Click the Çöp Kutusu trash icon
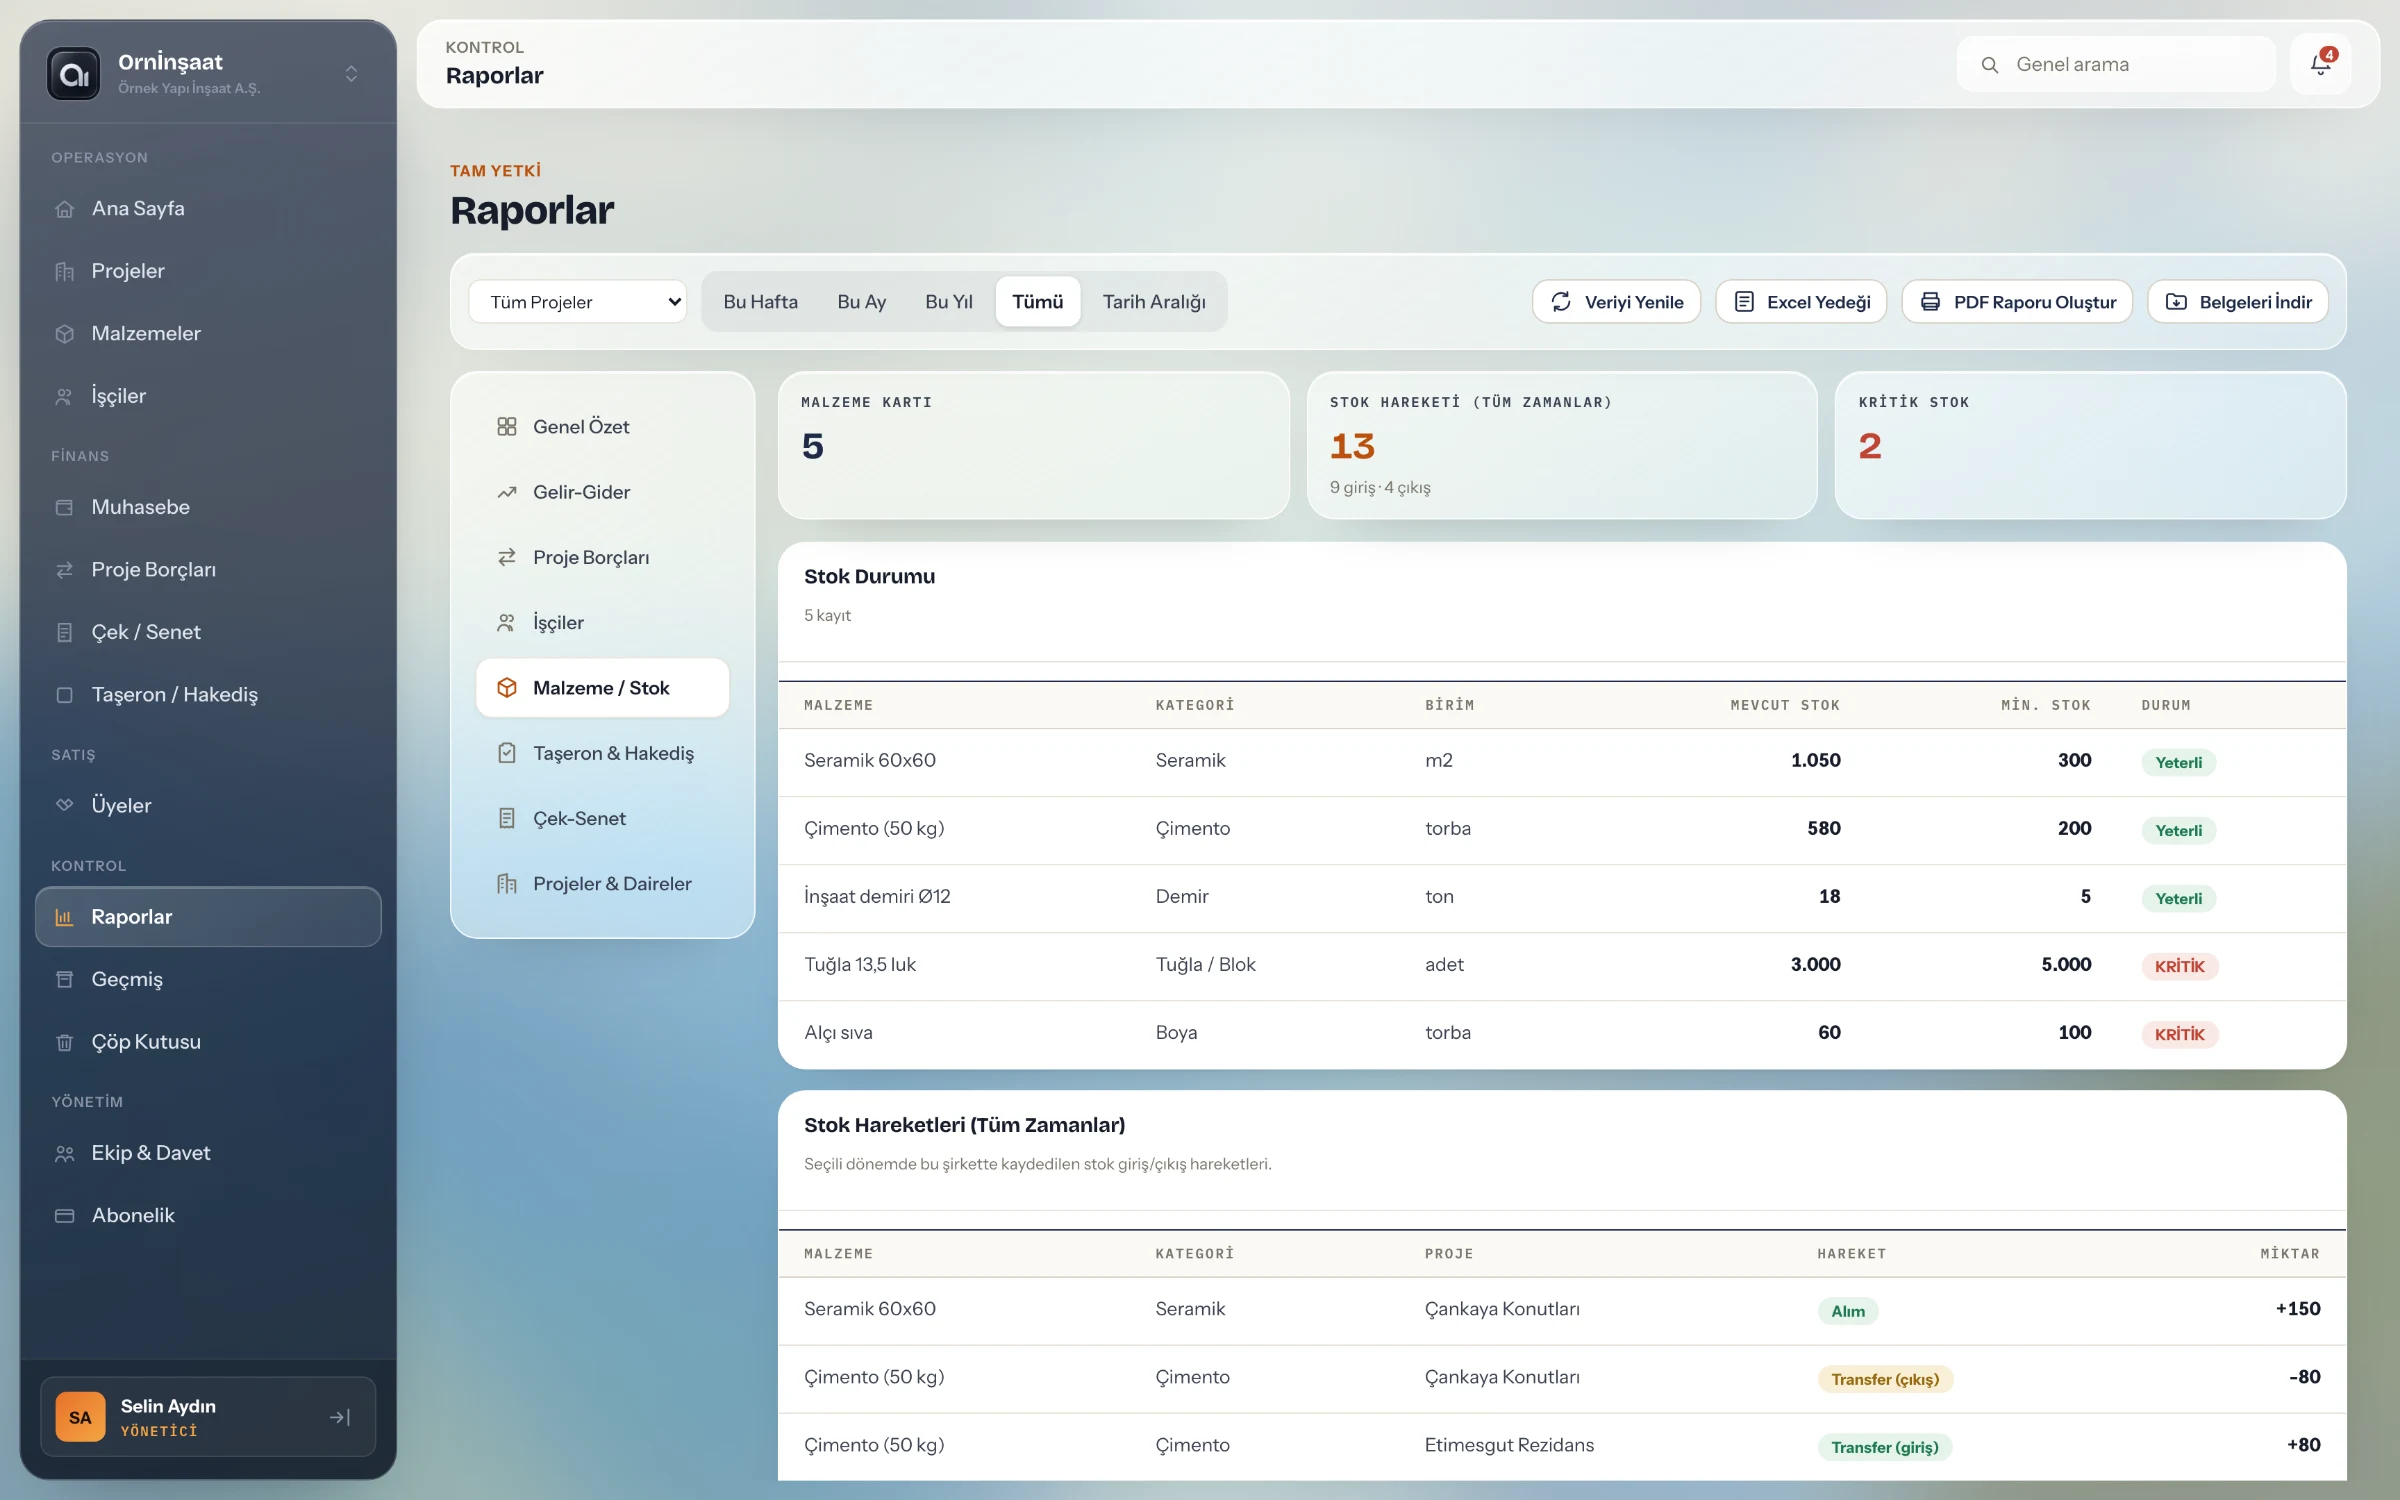This screenshot has height=1500, width=2400. [65, 1042]
